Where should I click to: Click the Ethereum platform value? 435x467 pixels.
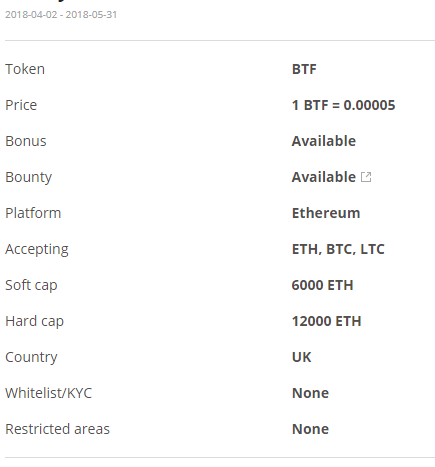pos(326,213)
